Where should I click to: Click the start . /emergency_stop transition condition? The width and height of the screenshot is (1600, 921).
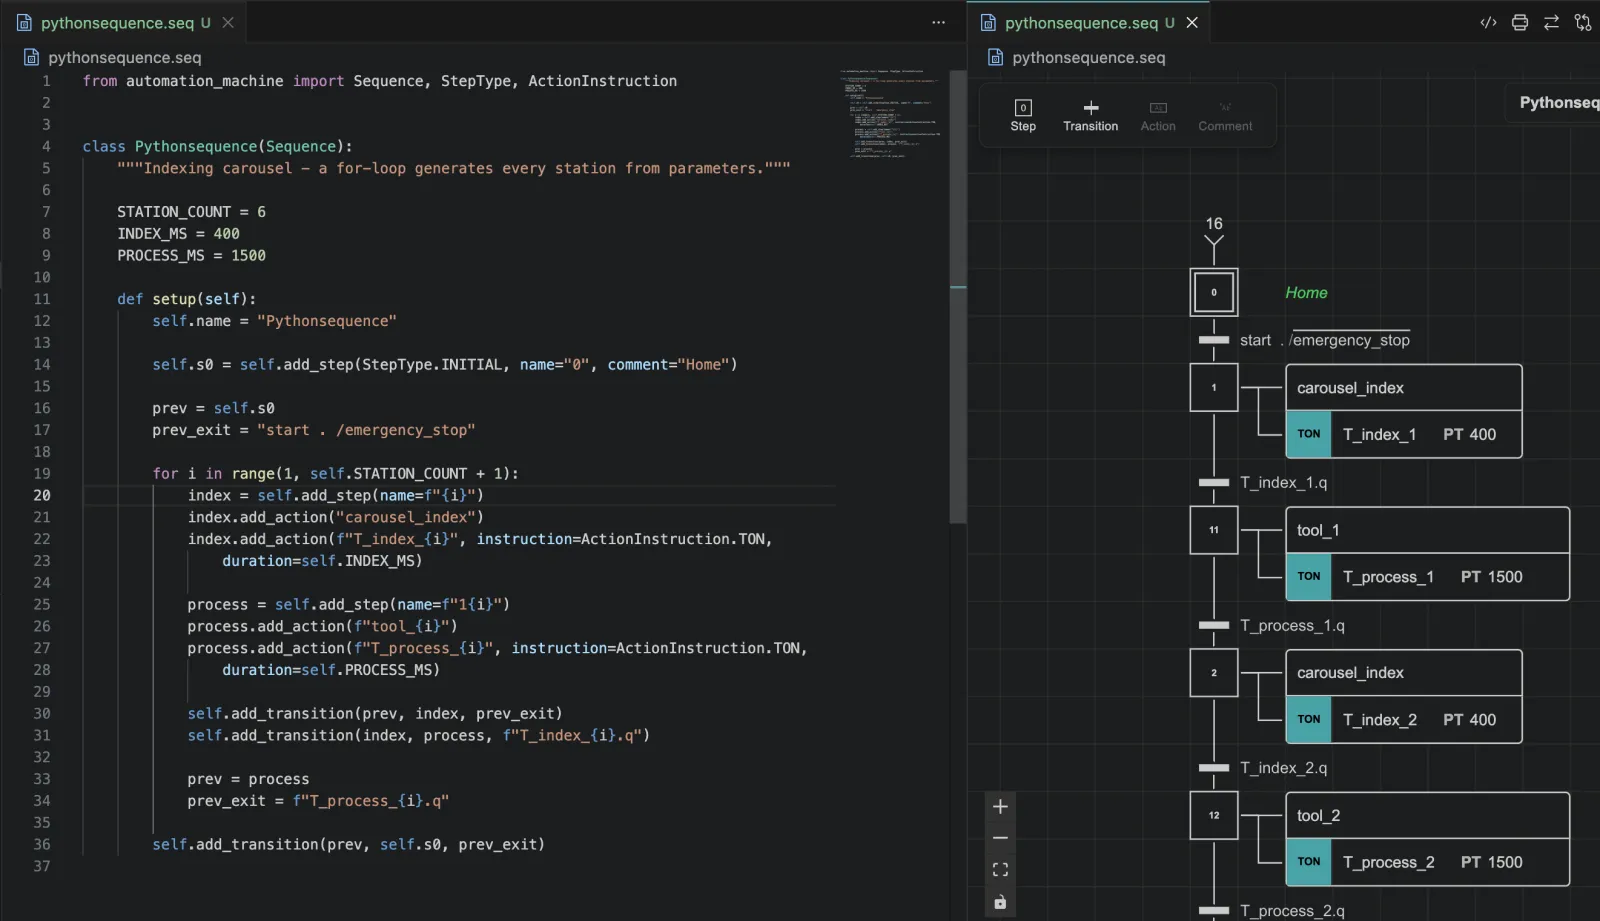coord(1324,340)
